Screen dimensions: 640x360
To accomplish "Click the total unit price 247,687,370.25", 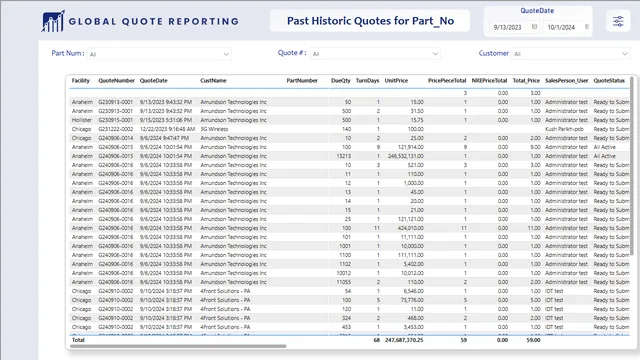I will pos(404,340).
